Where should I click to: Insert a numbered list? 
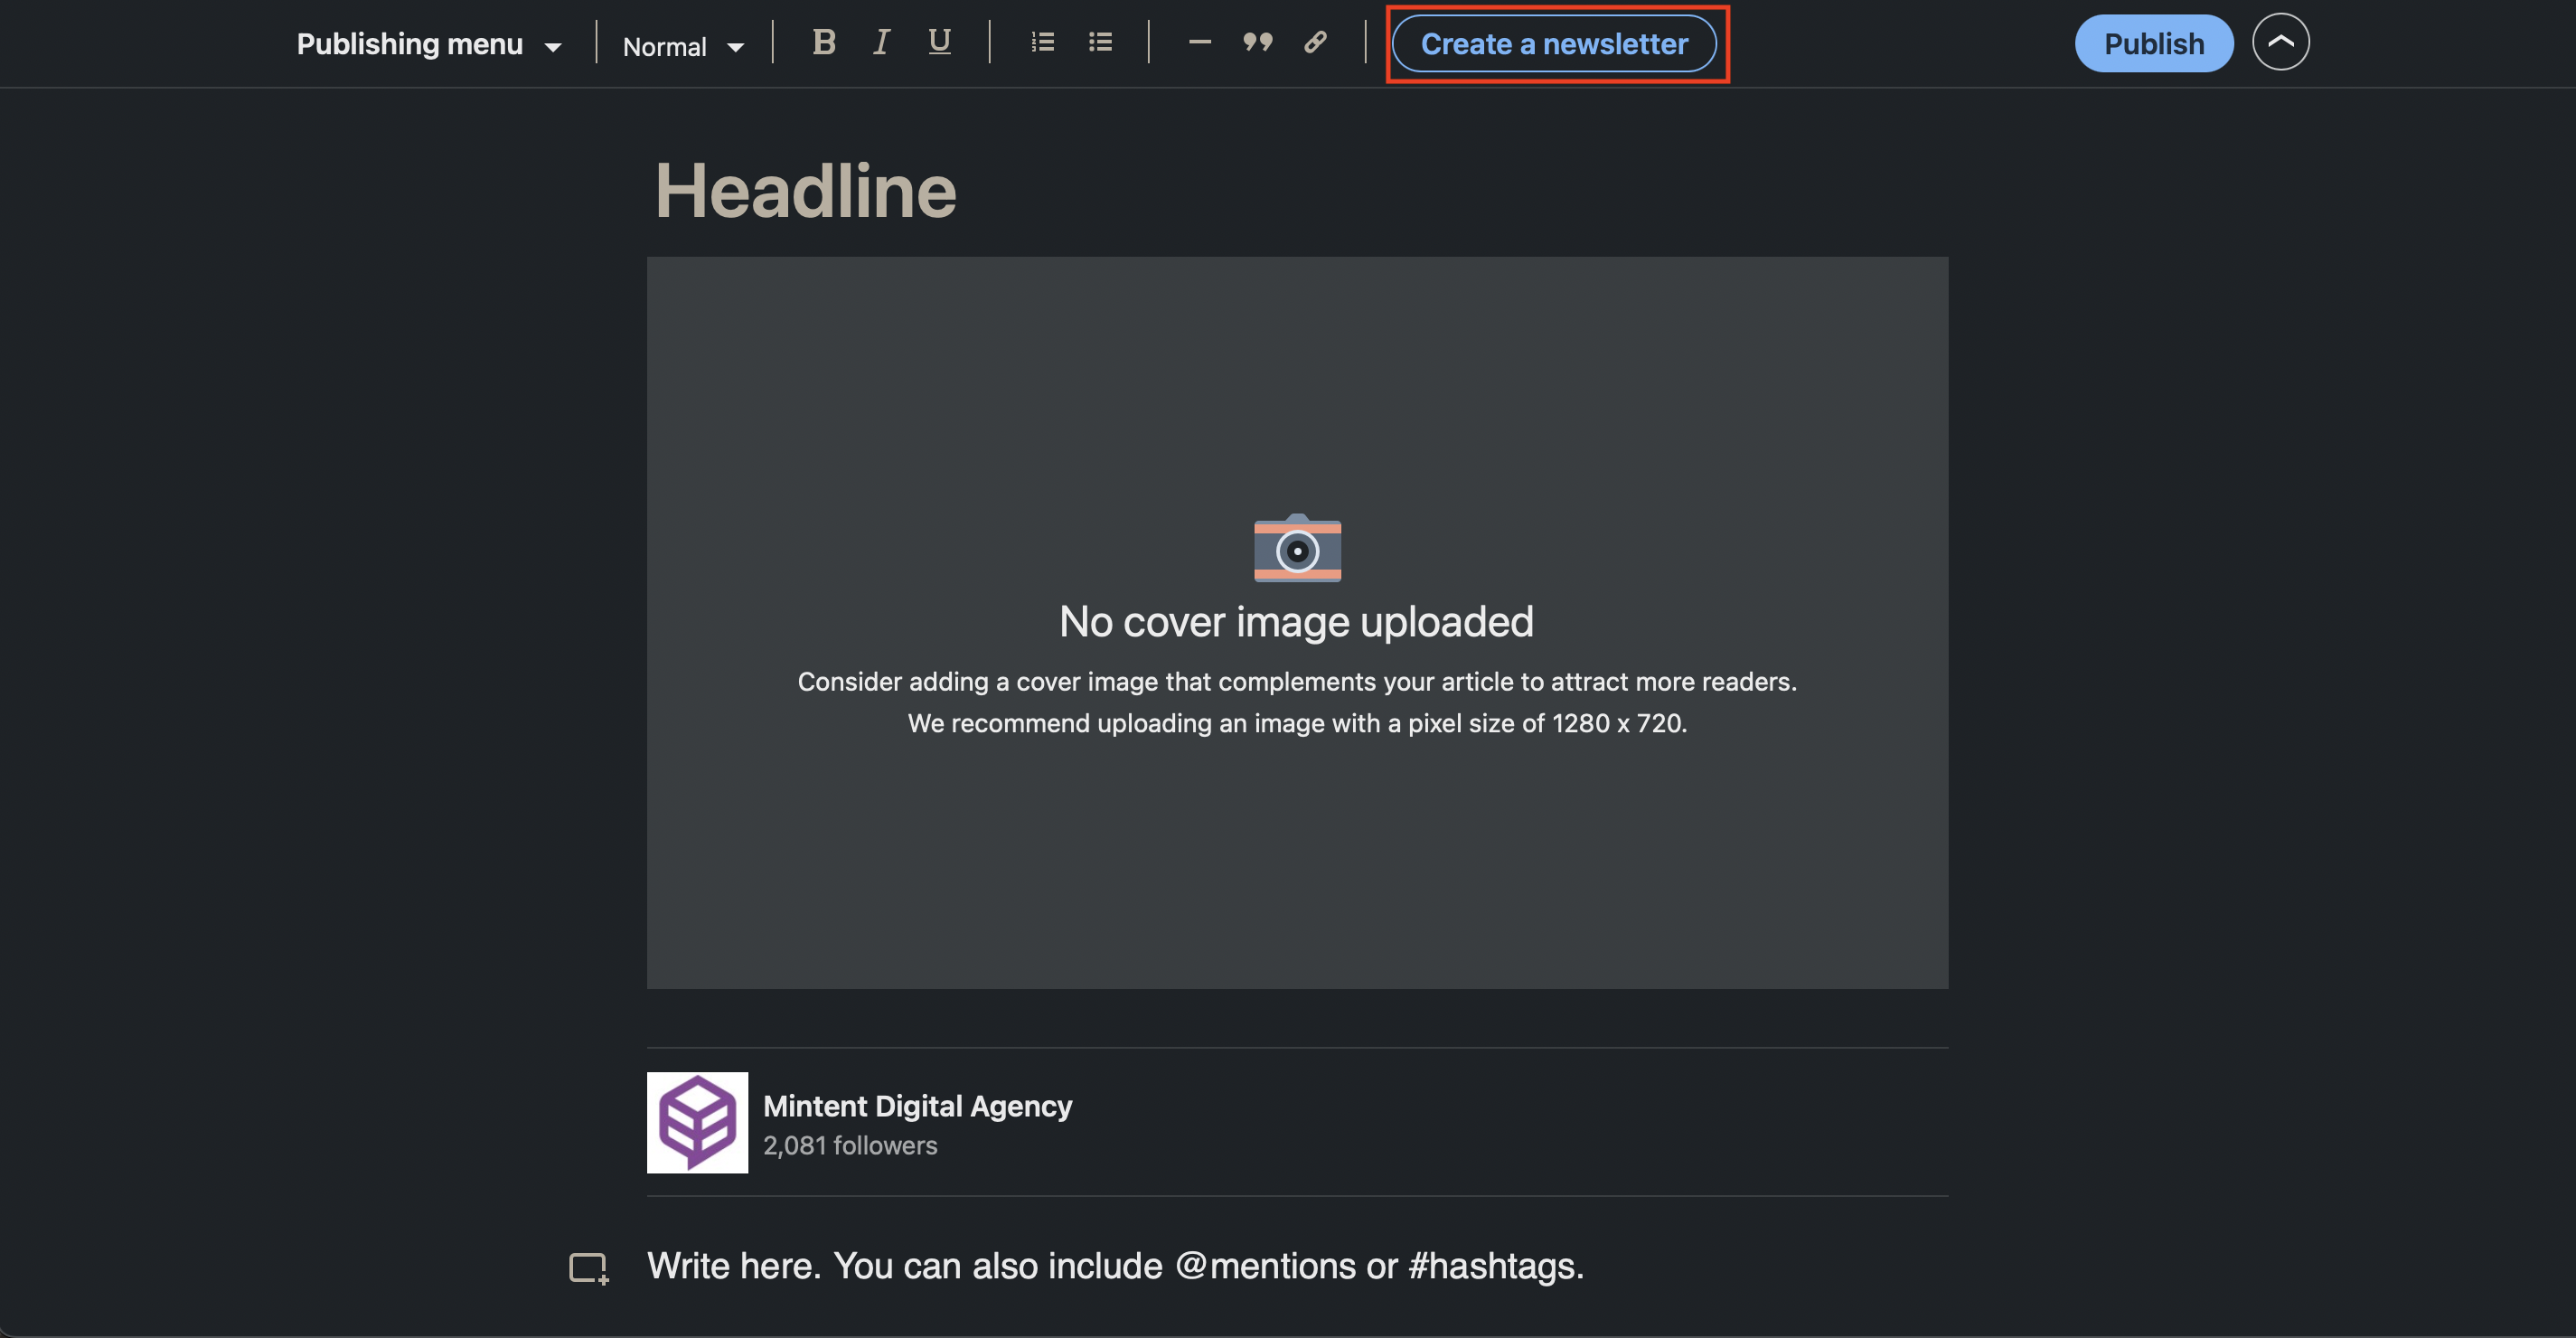1042,42
